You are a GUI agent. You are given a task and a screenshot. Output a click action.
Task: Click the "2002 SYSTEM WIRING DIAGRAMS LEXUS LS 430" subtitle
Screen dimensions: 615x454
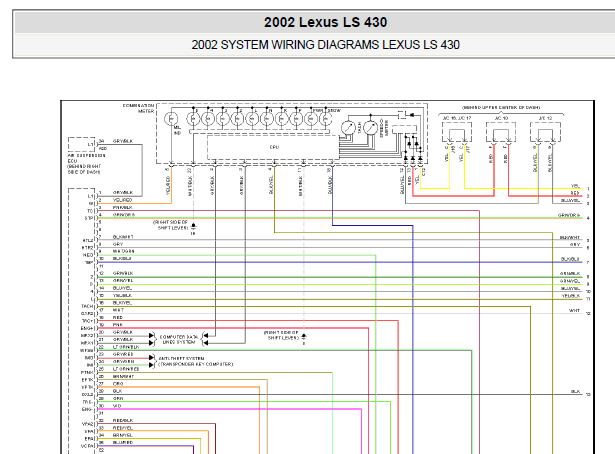[325, 45]
